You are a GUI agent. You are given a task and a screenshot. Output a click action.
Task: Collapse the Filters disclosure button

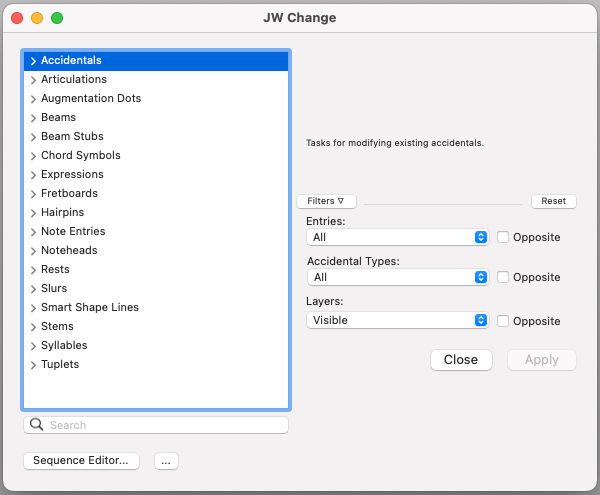pyautogui.click(x=326, y=201)
